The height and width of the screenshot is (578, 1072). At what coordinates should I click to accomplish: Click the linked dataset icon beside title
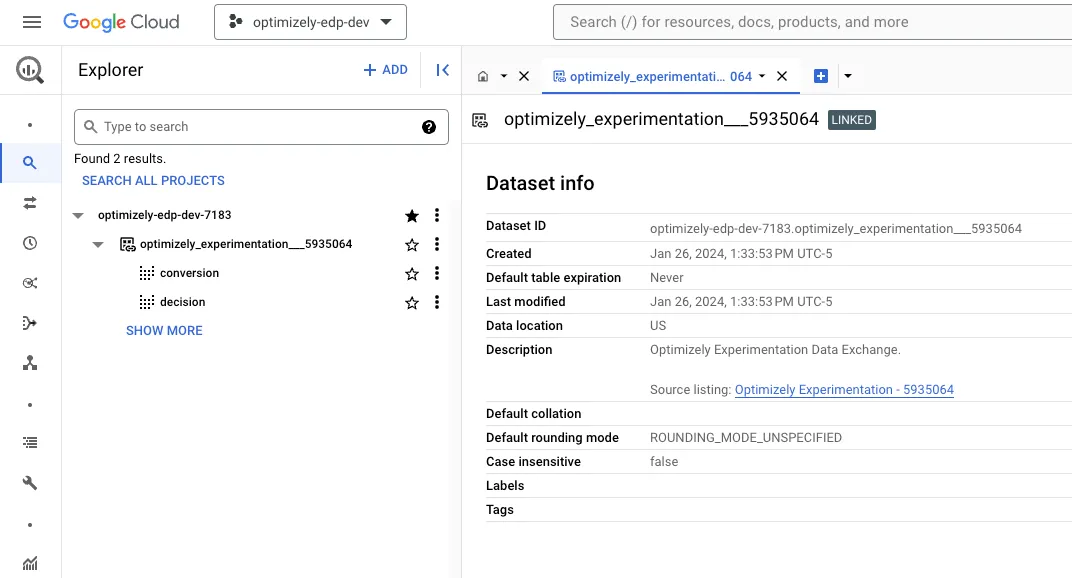[480, 120]
